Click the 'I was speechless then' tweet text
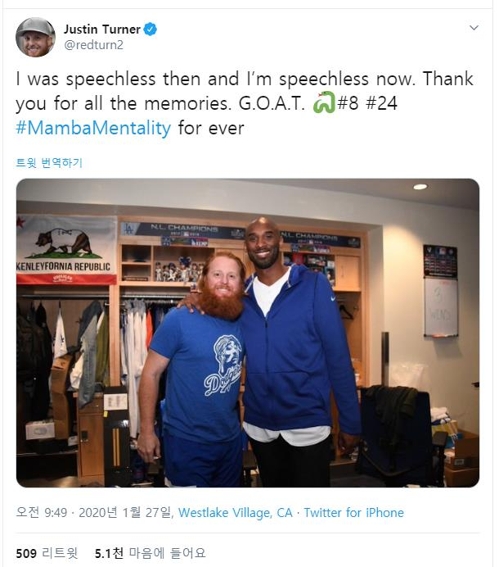 pos(110,79)
